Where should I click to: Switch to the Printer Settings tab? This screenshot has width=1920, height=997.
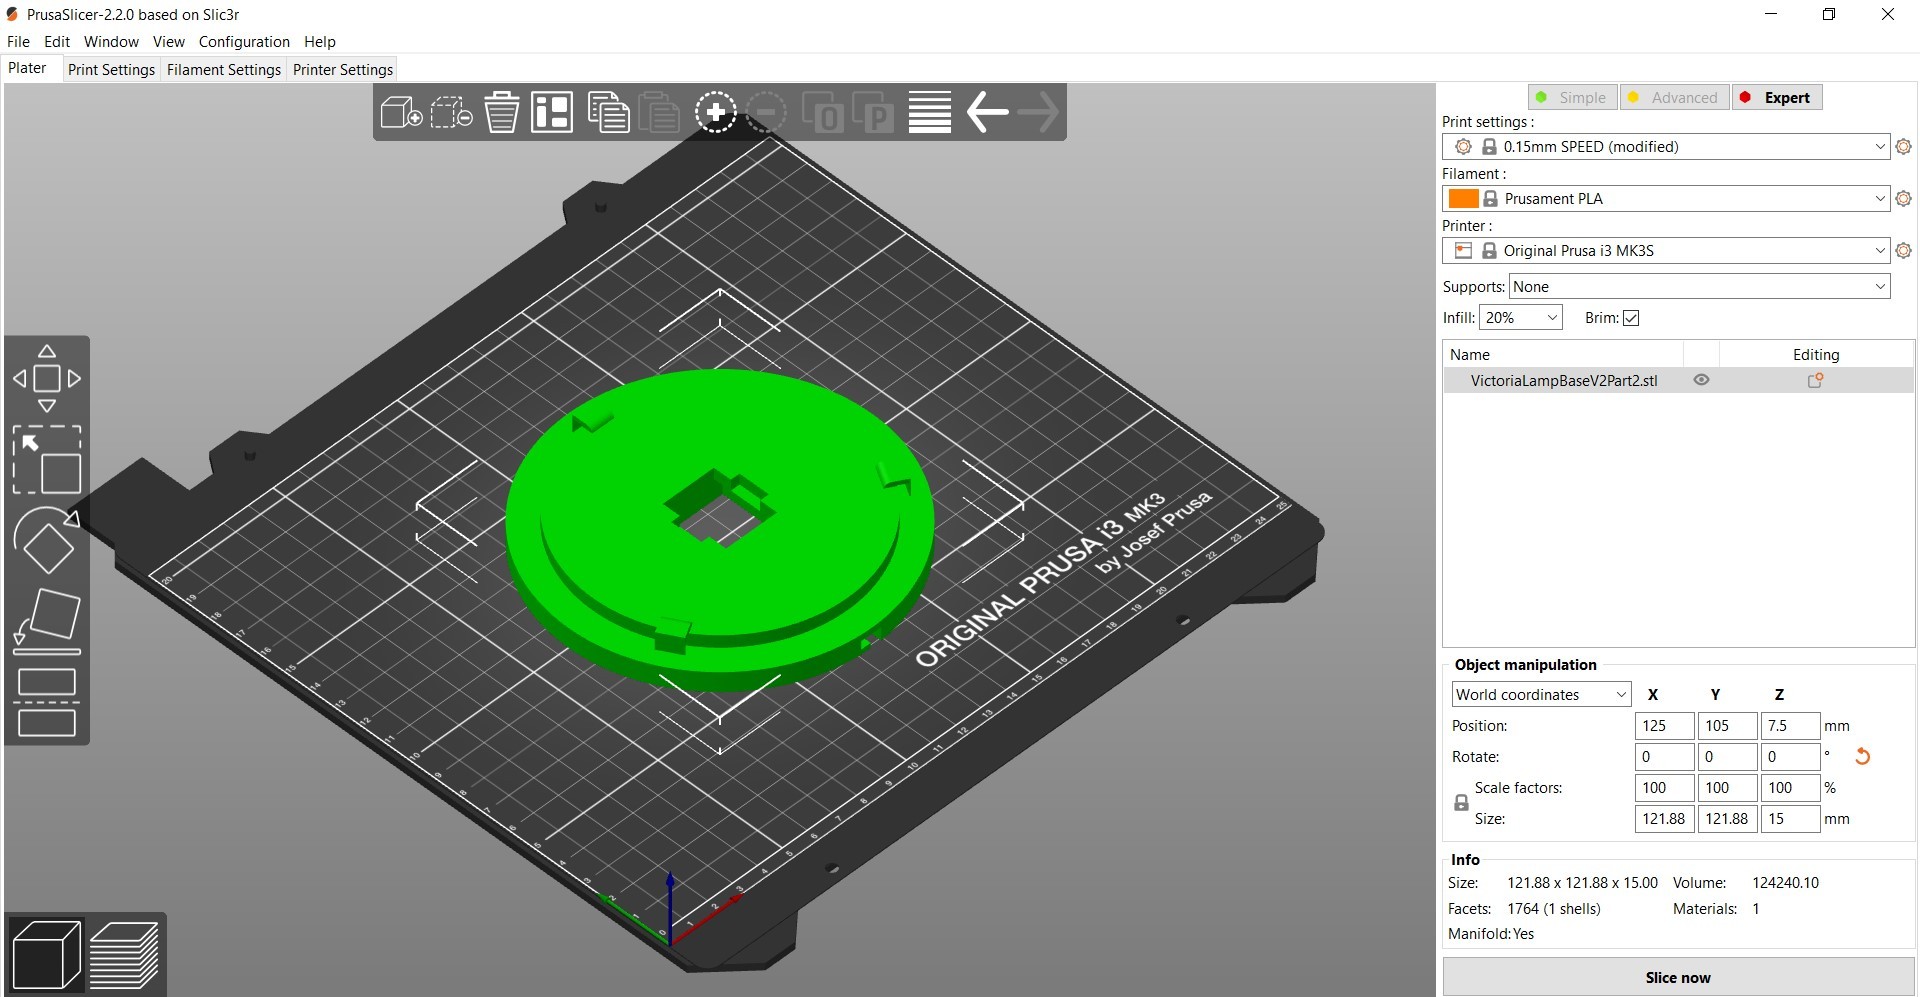pos(343,70)
